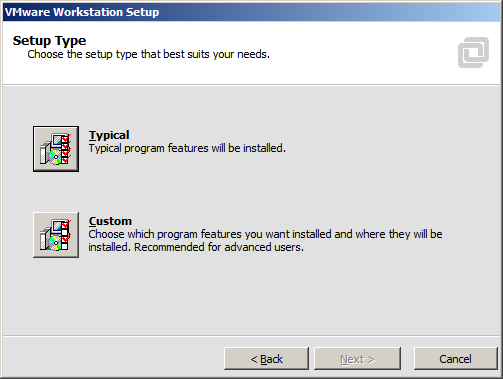Click the red checkmarks on the Typical icon
This screenshot has height=379, width=503.
[x=66, y=149]
